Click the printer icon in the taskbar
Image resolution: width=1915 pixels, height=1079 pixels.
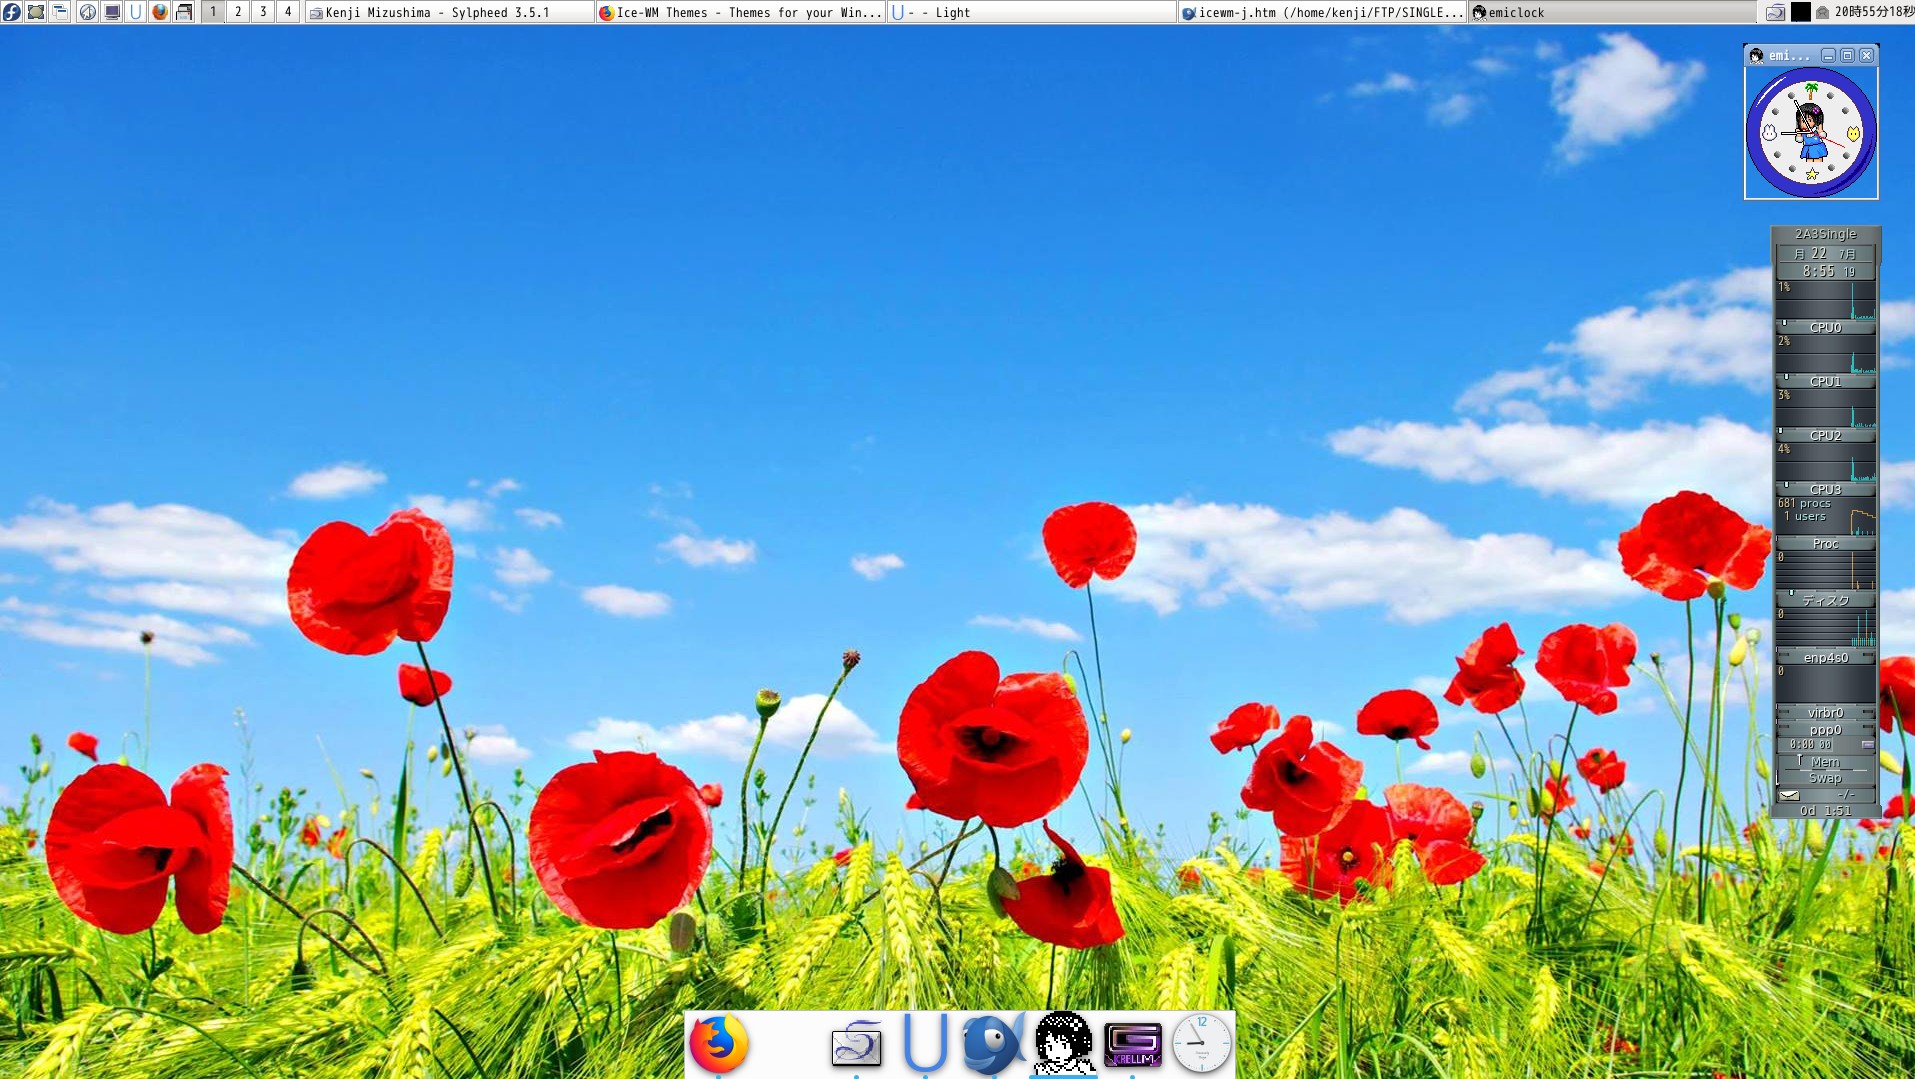coord(184,12)
